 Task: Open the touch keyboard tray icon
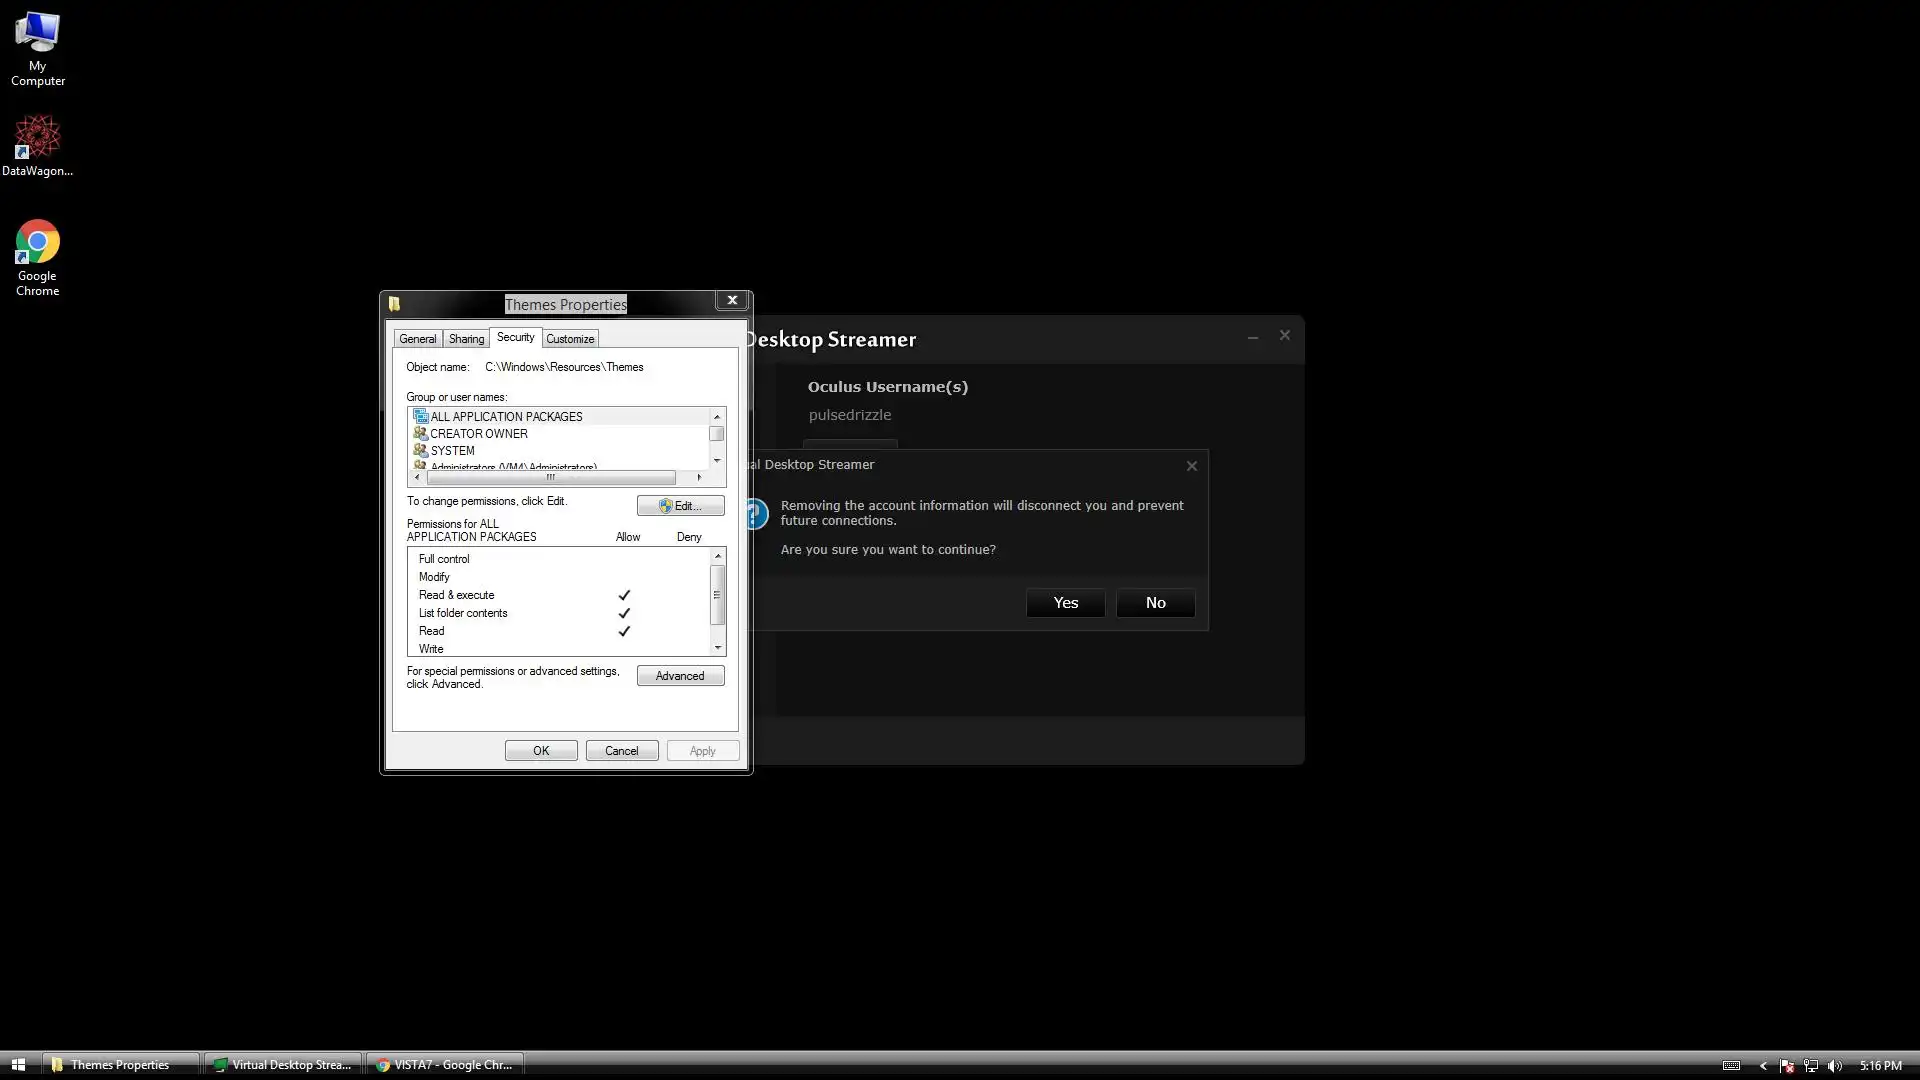(1731, 1066)
